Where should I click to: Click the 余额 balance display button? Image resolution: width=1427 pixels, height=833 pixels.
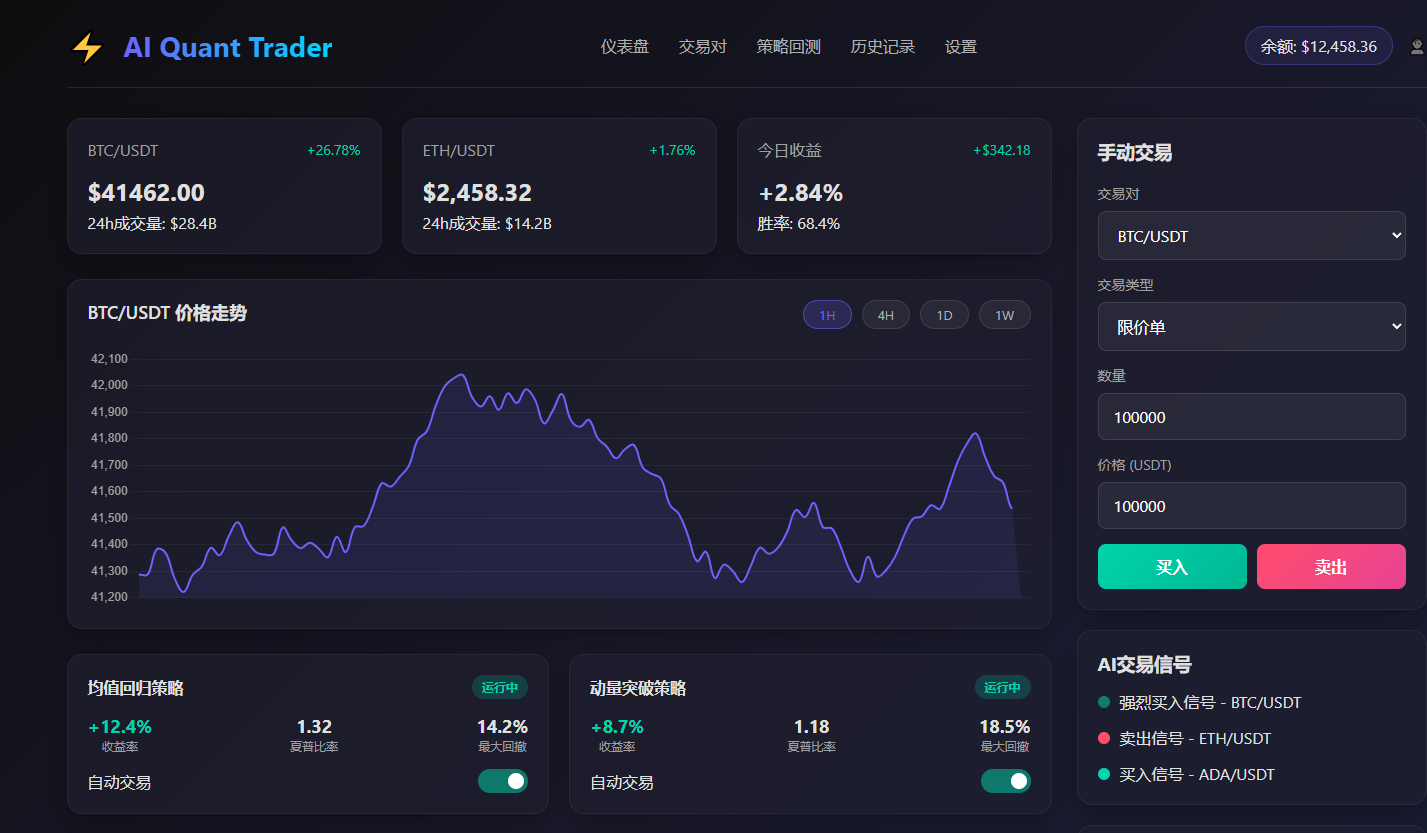(1318, 45)
